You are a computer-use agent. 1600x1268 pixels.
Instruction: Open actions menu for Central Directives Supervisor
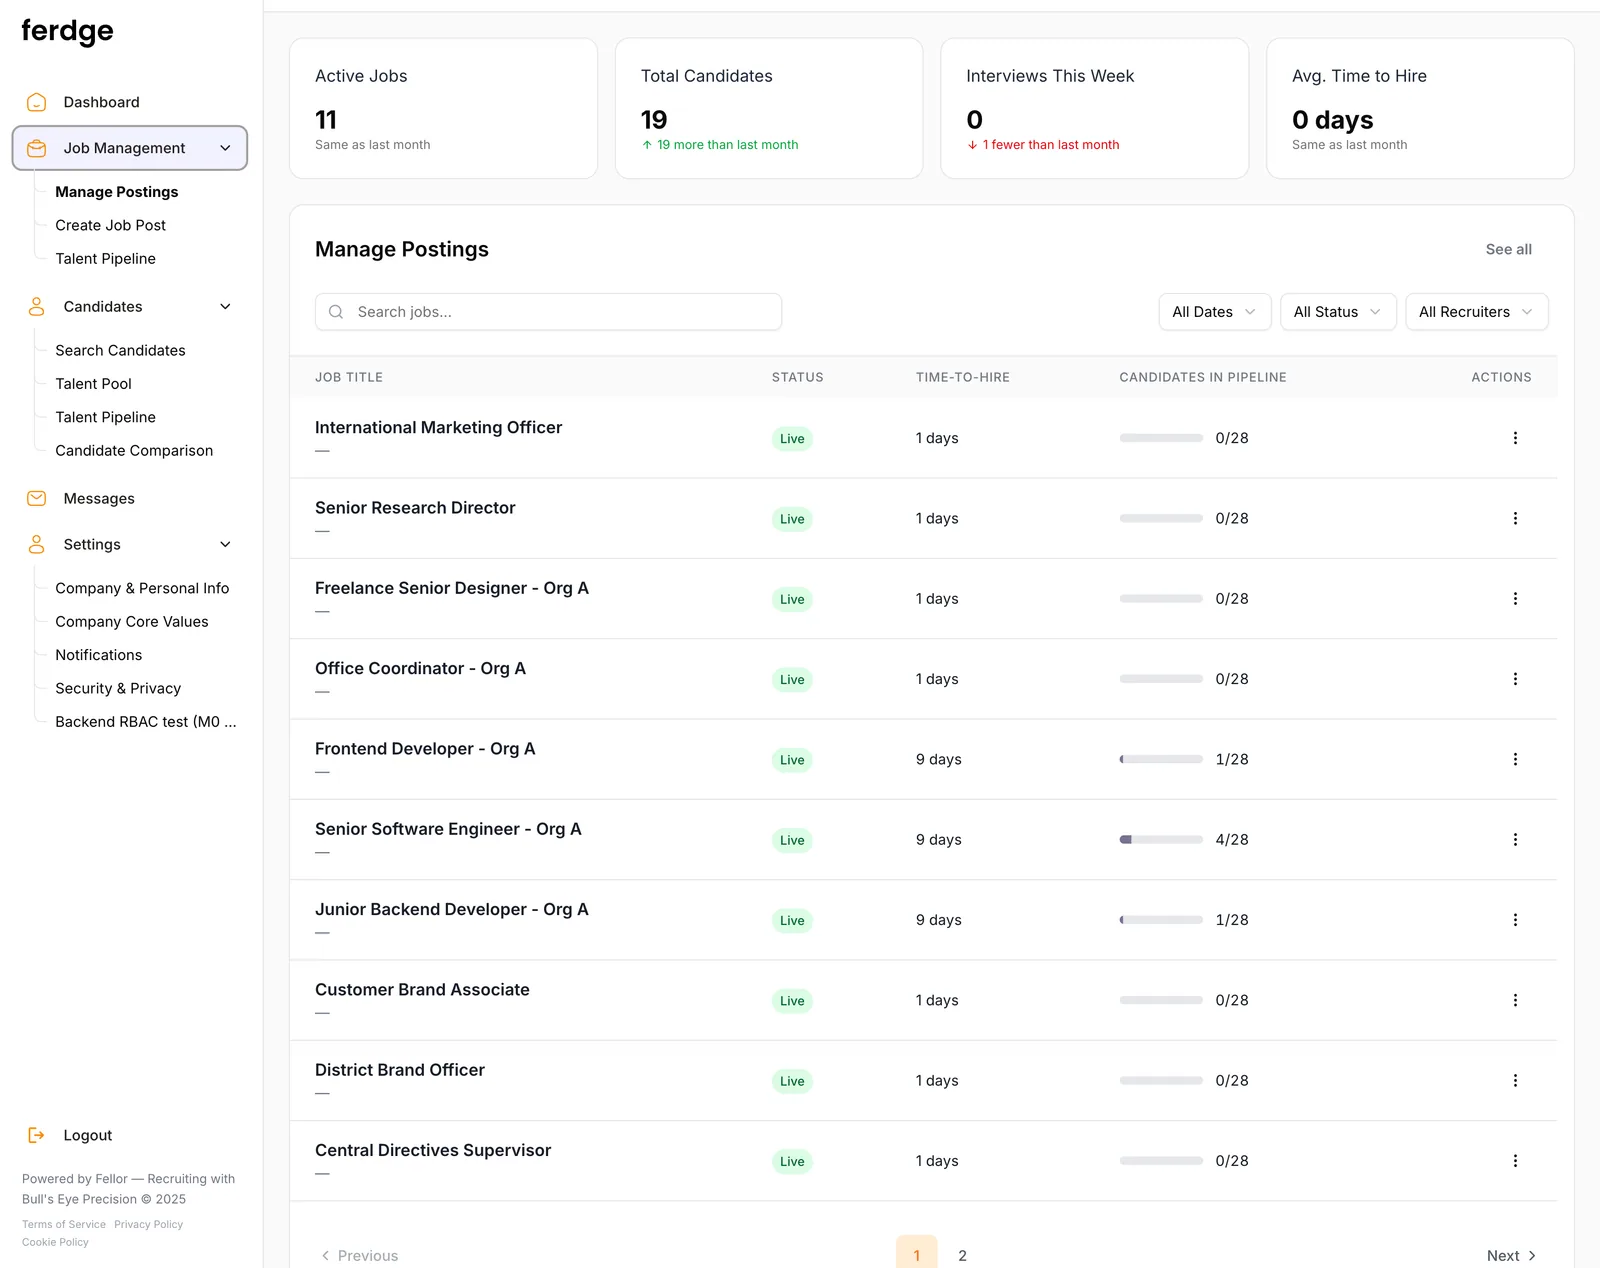(x=1515, y=1161)
